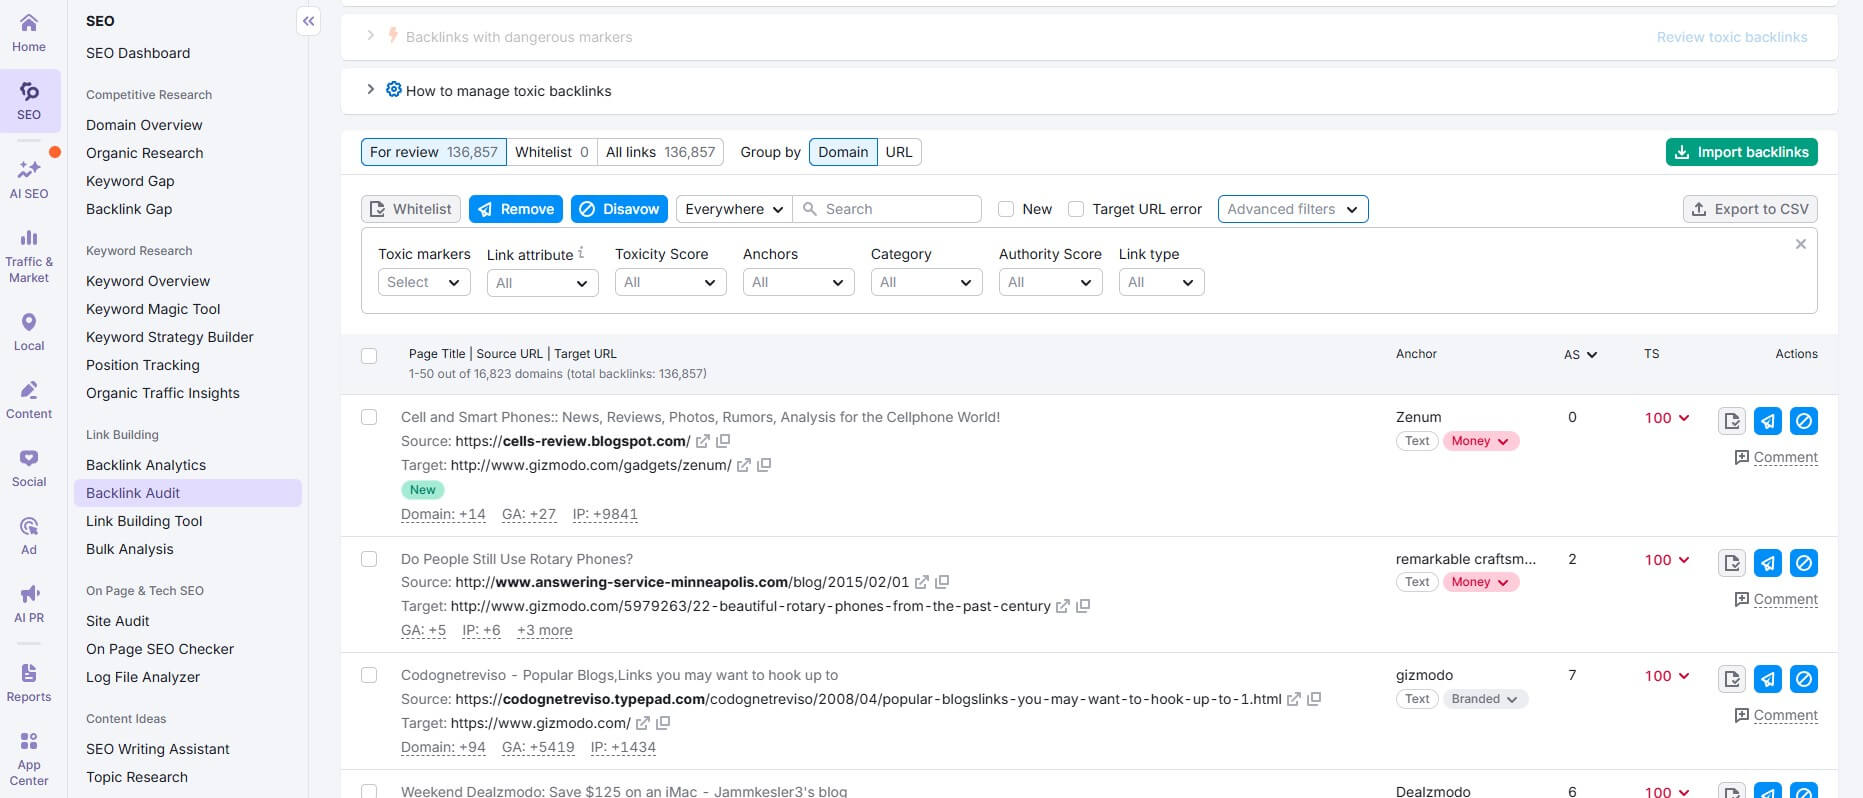The height and width of the screenshot is (798, 1863).
Task: Open Everywhere search scope dropdown
Action: click(x=734, y=209)
